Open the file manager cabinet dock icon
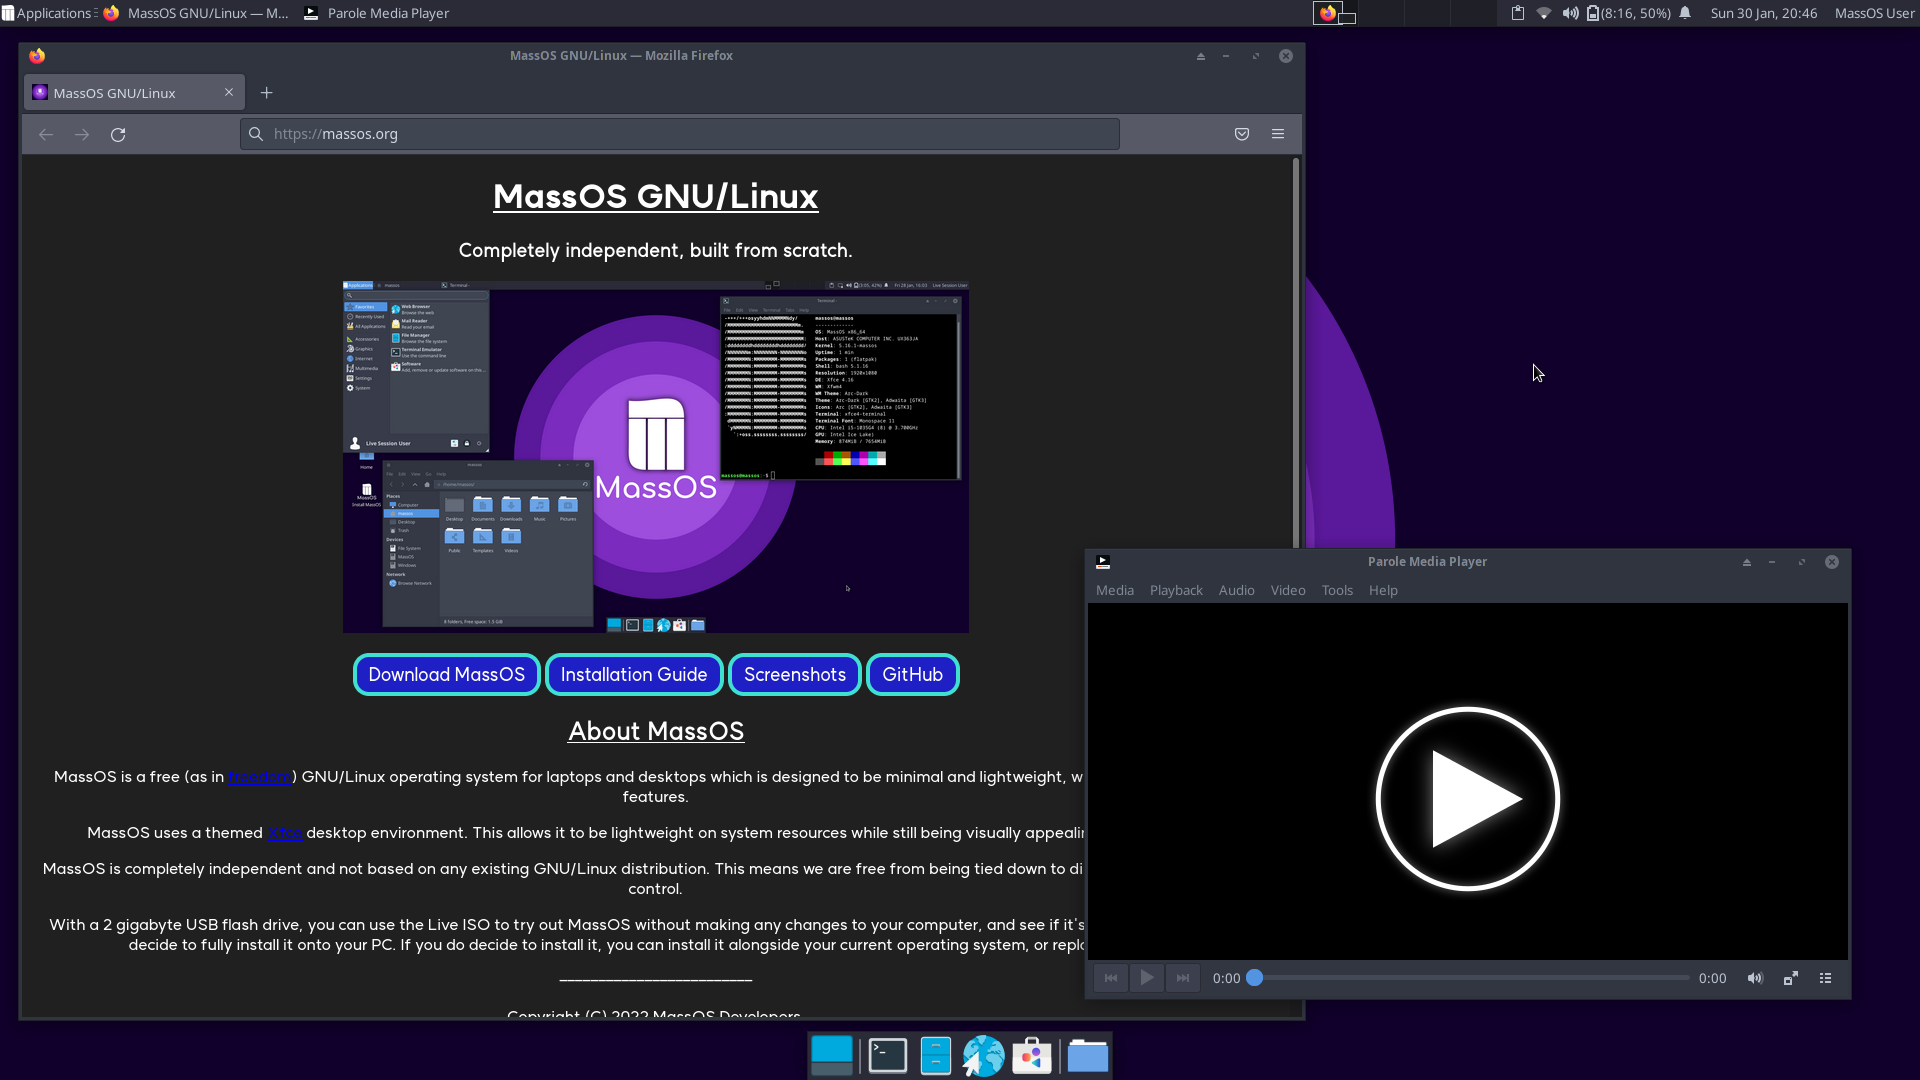 [935, 1055]
